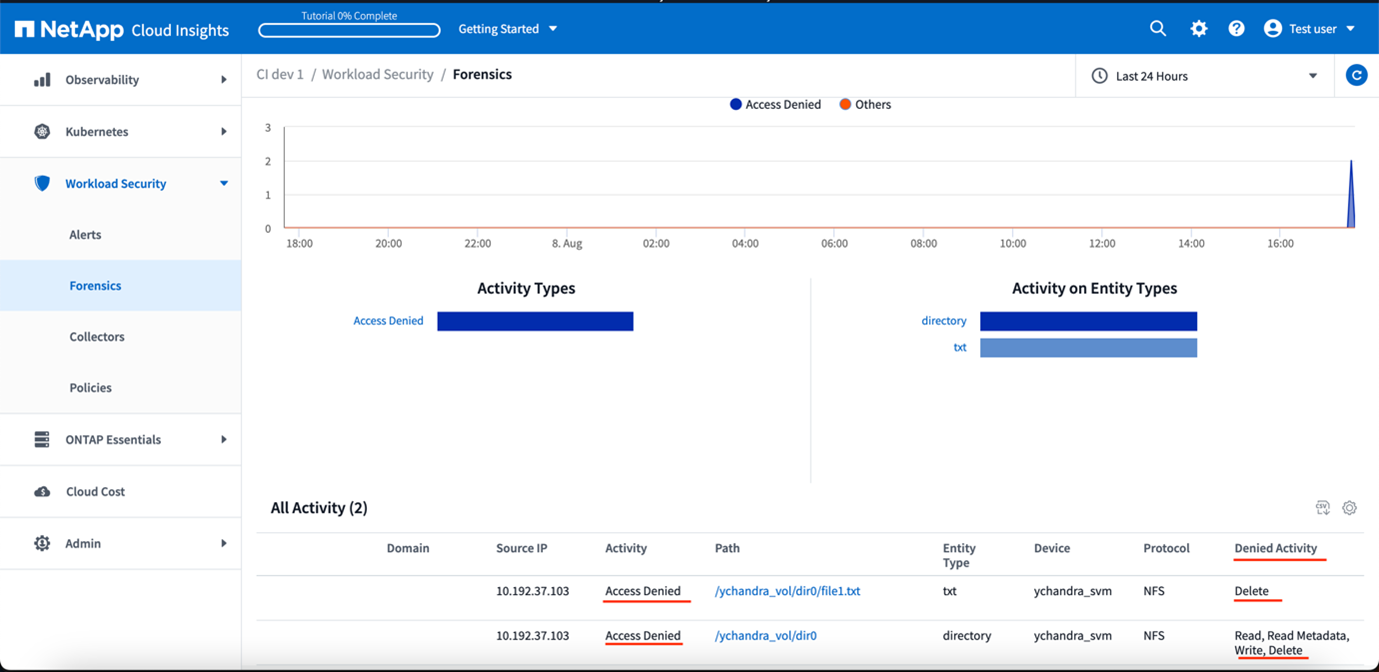Click the tutorial progress bar
Screen dimensions: 1379x672
pyautogui.click(x=349, y=30)
